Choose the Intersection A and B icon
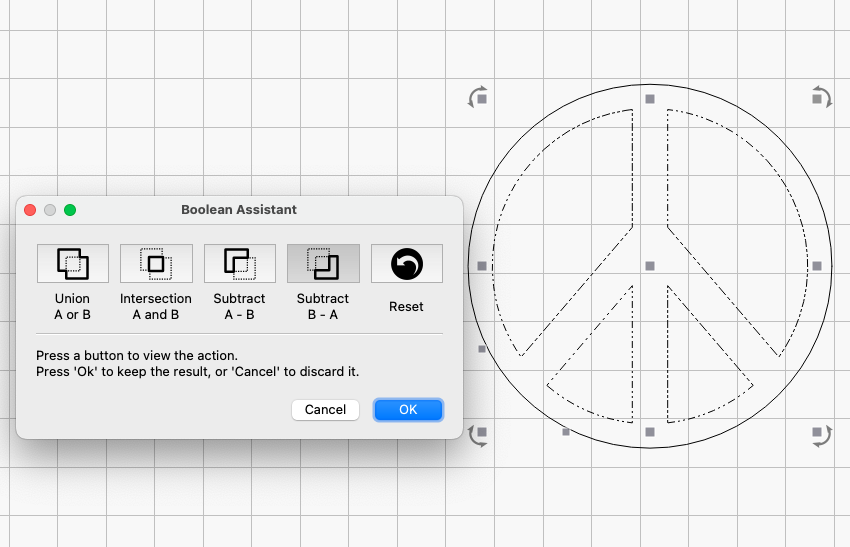The image size is (850, 547). [156, 263]
